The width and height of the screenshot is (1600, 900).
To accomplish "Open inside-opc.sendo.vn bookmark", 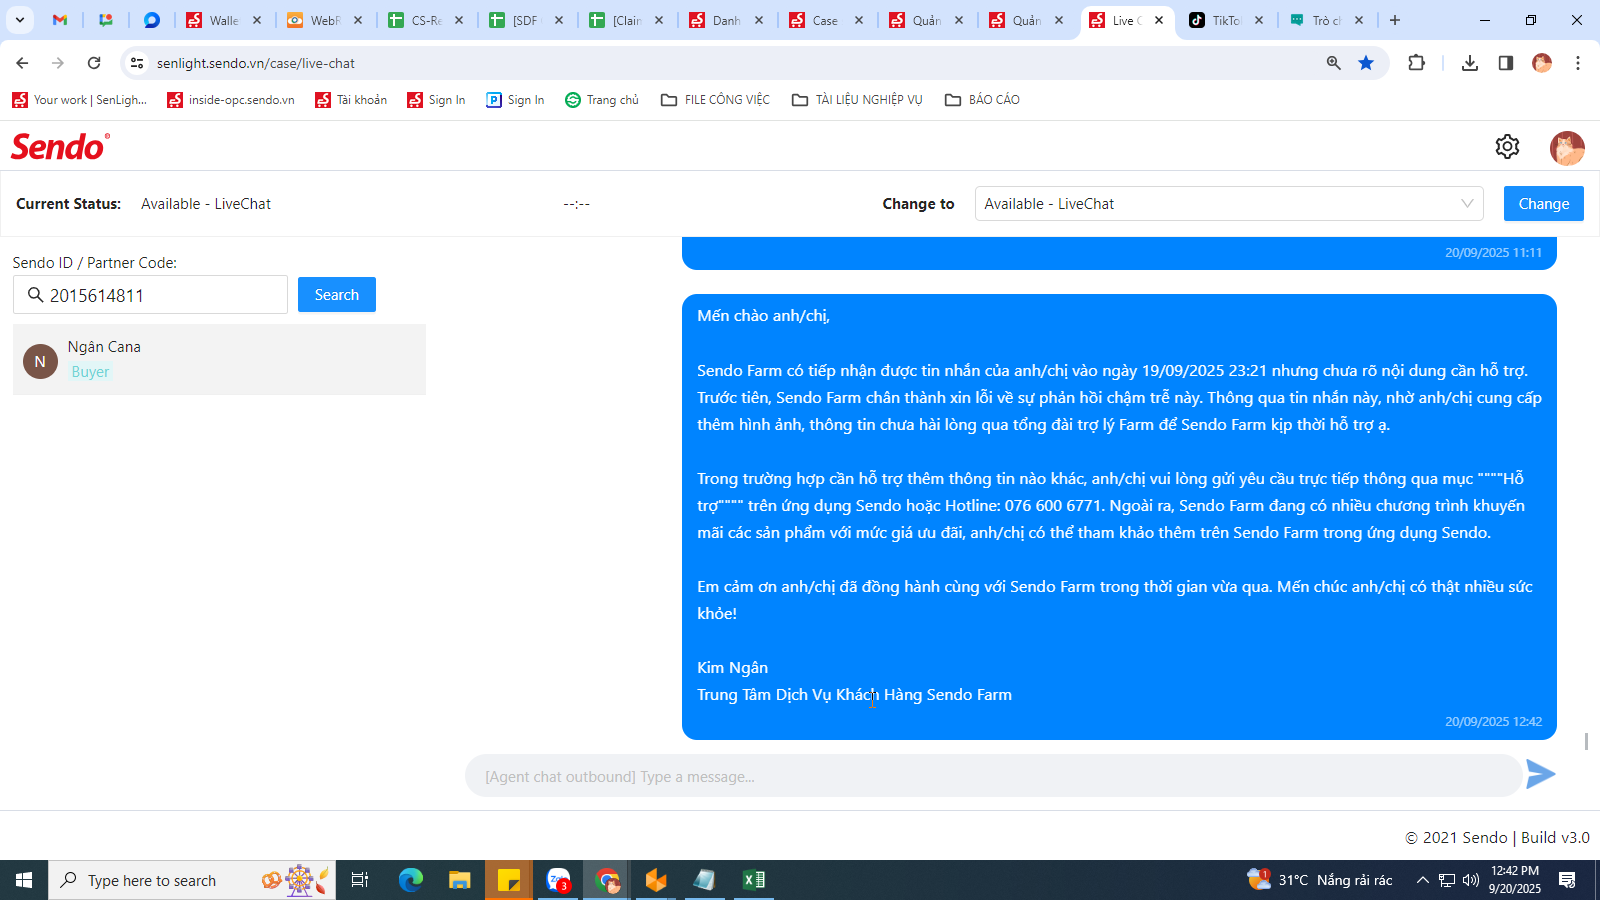I will (x=231, y=100).
